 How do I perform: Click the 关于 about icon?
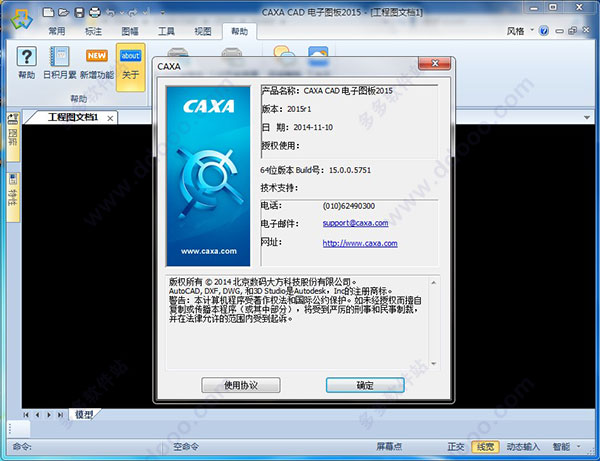[x=130, y=67]
